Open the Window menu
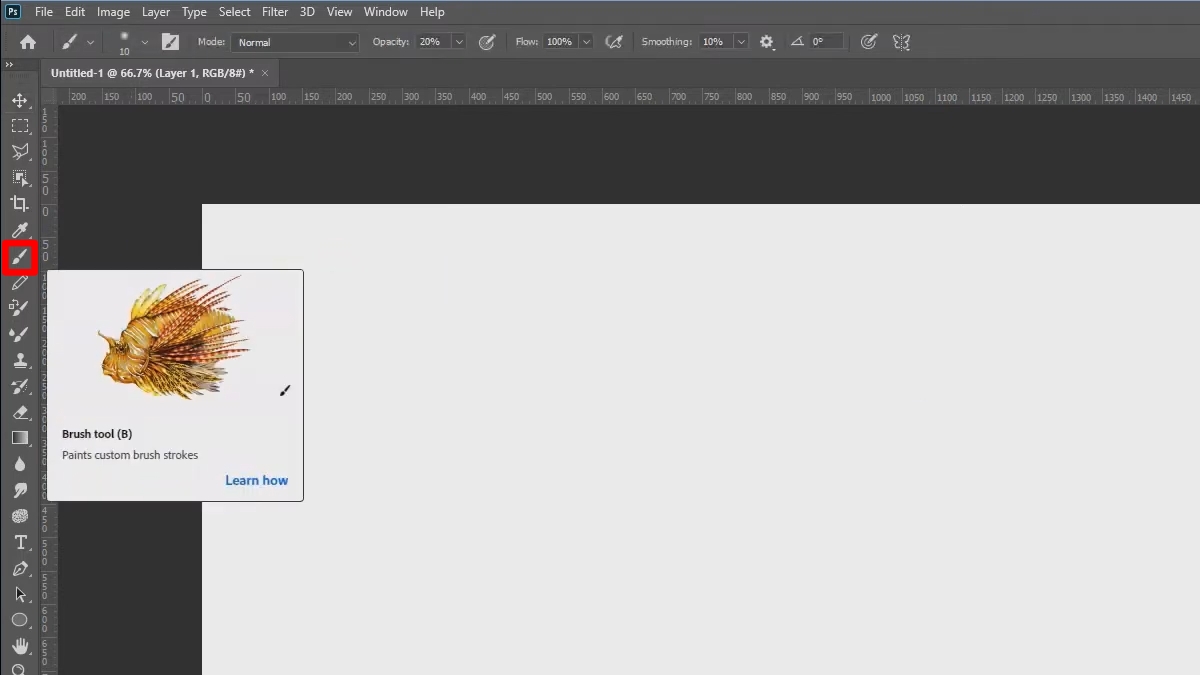This screenshot has height=675, width=1200. click(x=385, y=12)
